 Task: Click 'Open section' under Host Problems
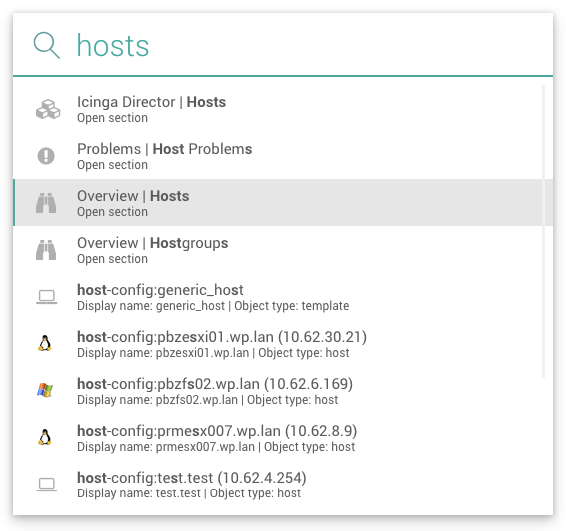(112, 165)
